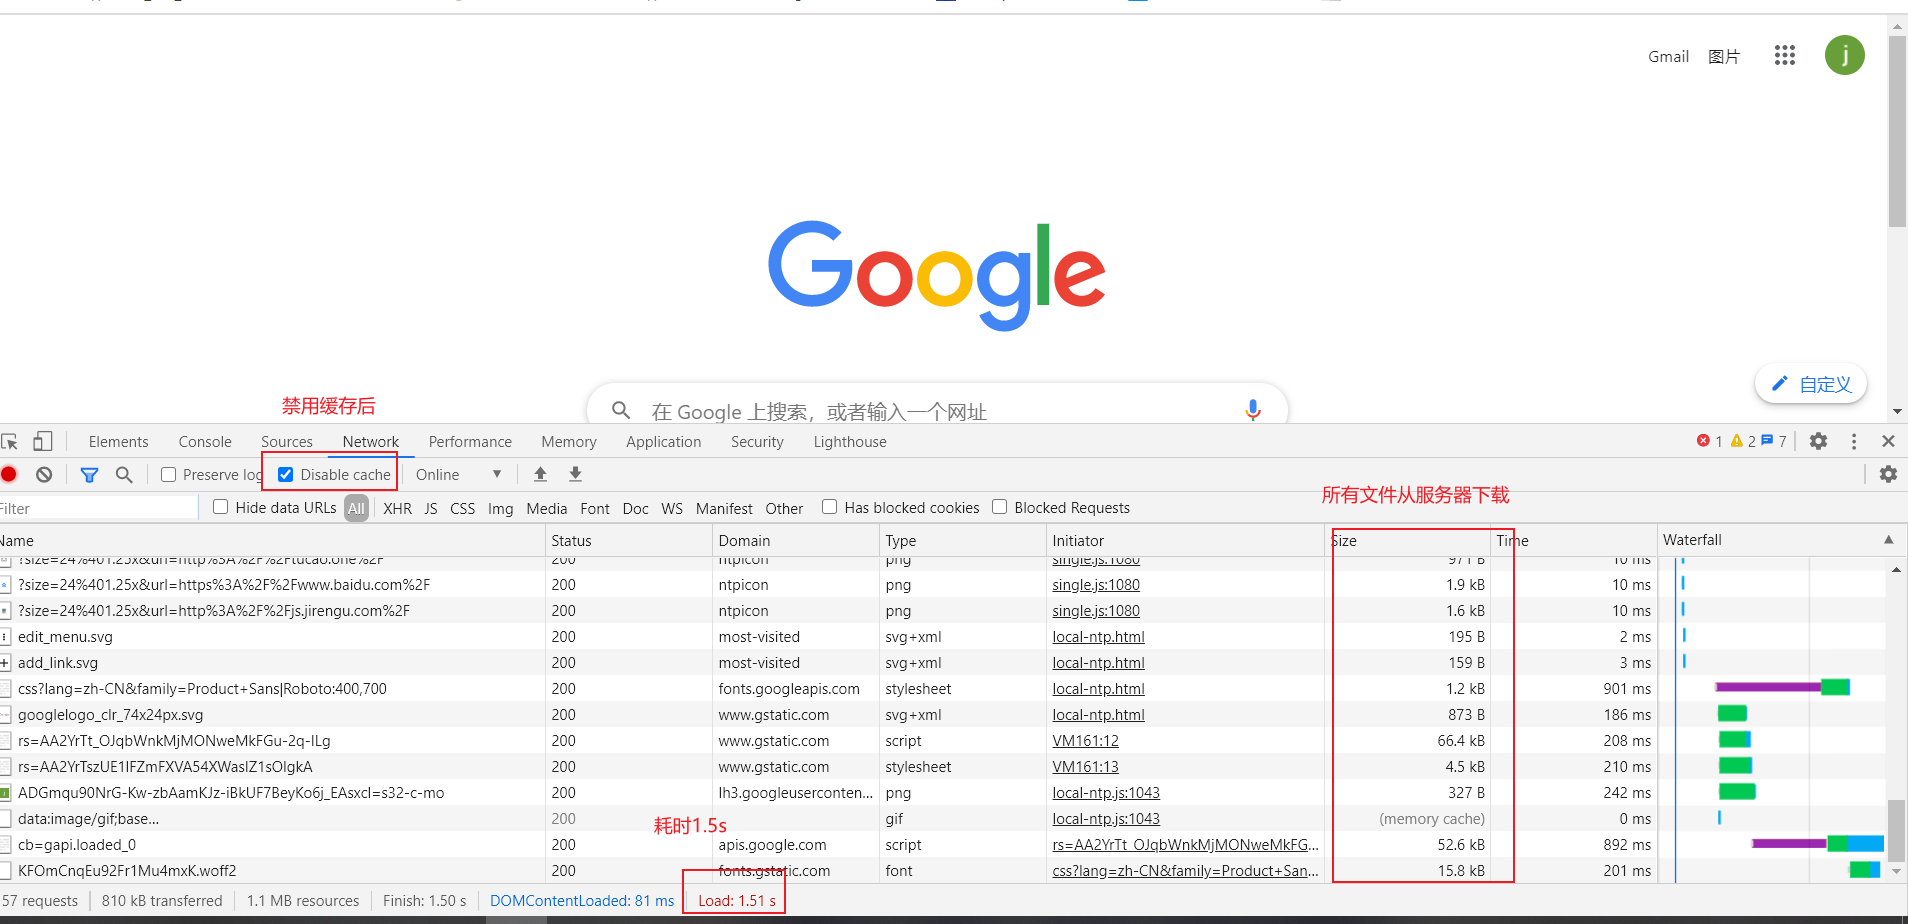1908x924 pixels.
Task: Open initiator link VM161:12
Action: (1085, 741)
